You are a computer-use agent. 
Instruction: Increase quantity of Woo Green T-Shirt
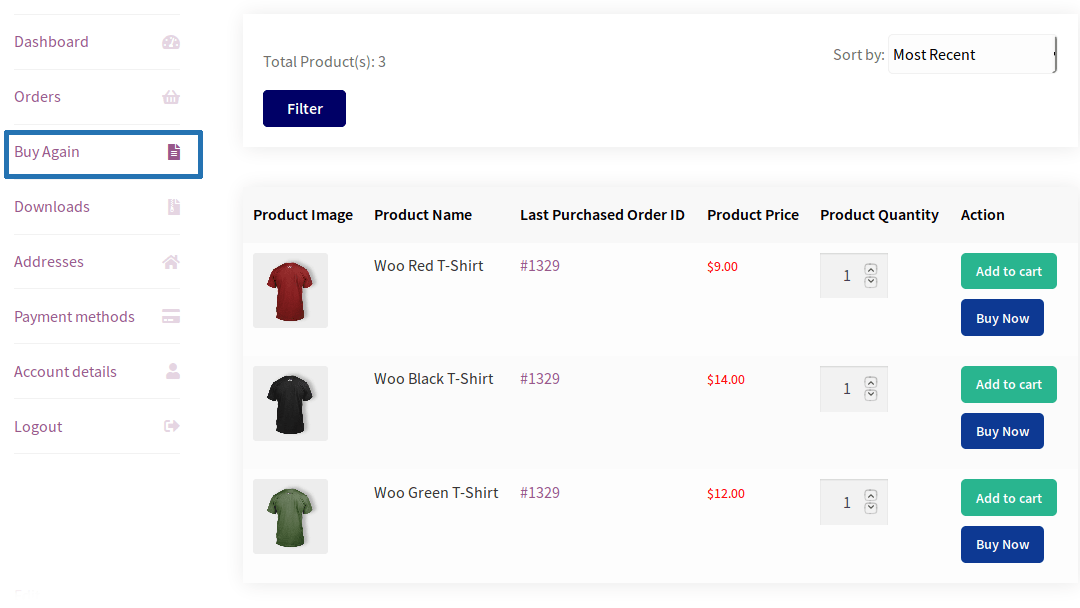[870, 495]
